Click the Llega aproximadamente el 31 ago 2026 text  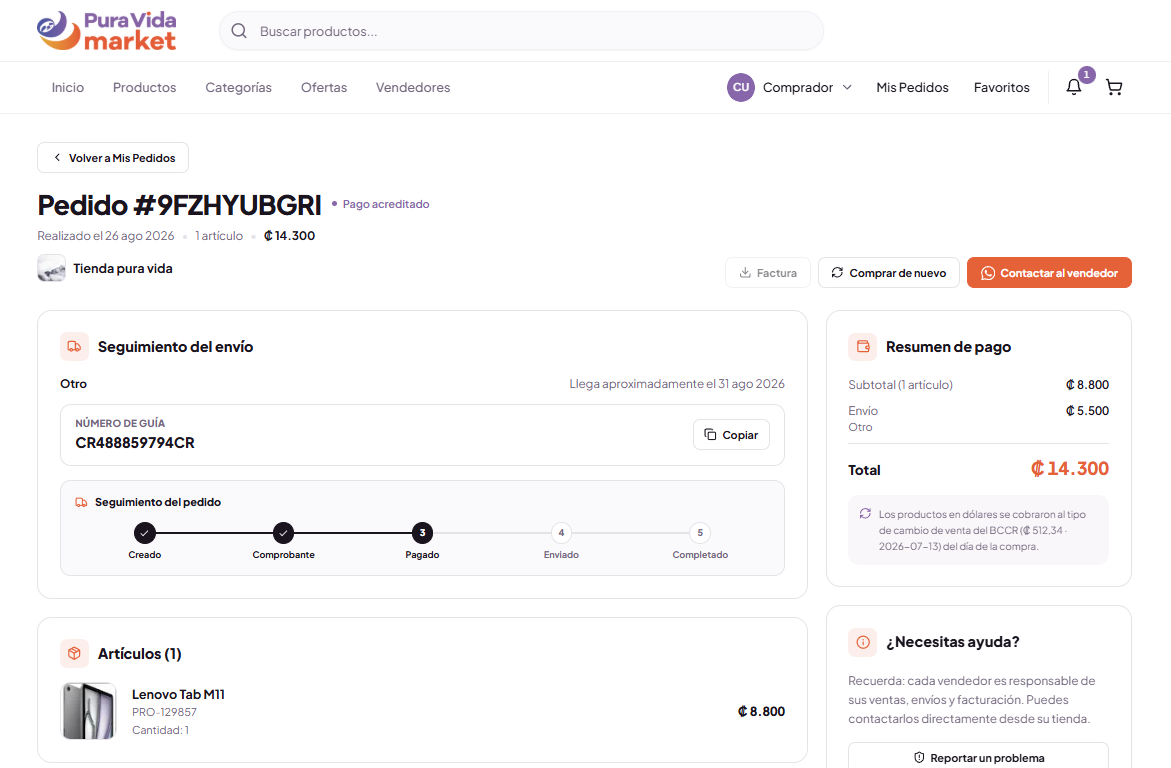pyautogui.click(x=677, y=384)
